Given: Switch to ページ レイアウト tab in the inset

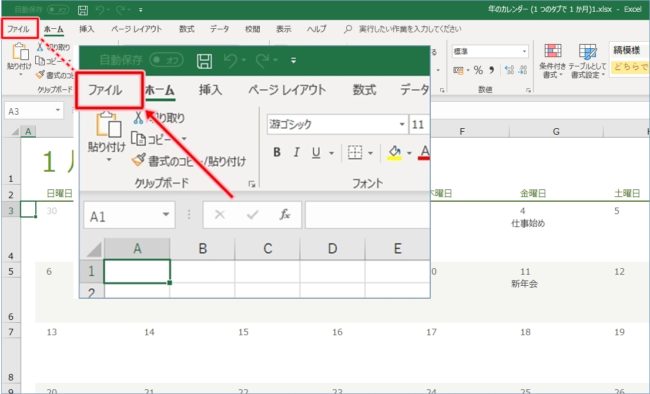Looking at the screenshot, I should click(x=286, y=90).
